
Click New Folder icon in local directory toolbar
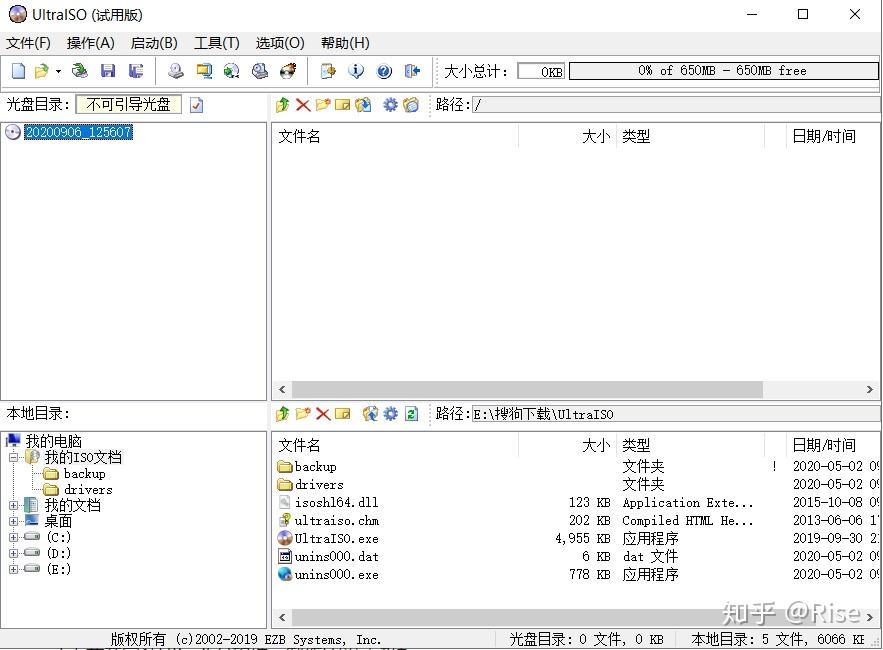[303, 414]
